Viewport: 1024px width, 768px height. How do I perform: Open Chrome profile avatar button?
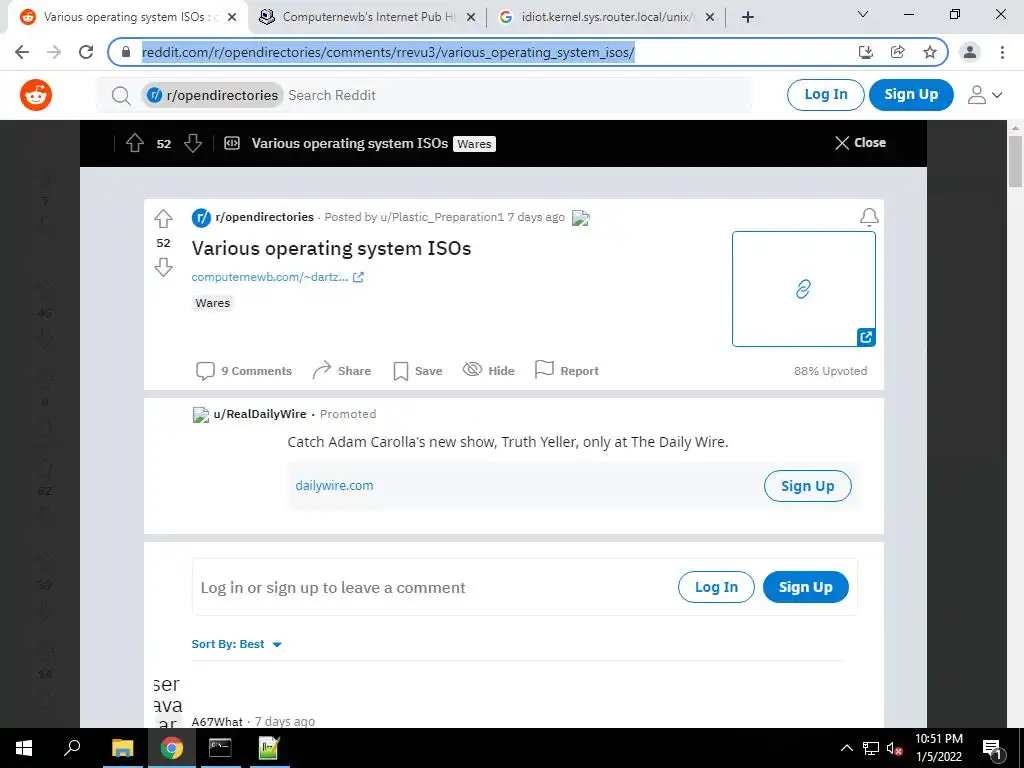[x=970, y=52]
